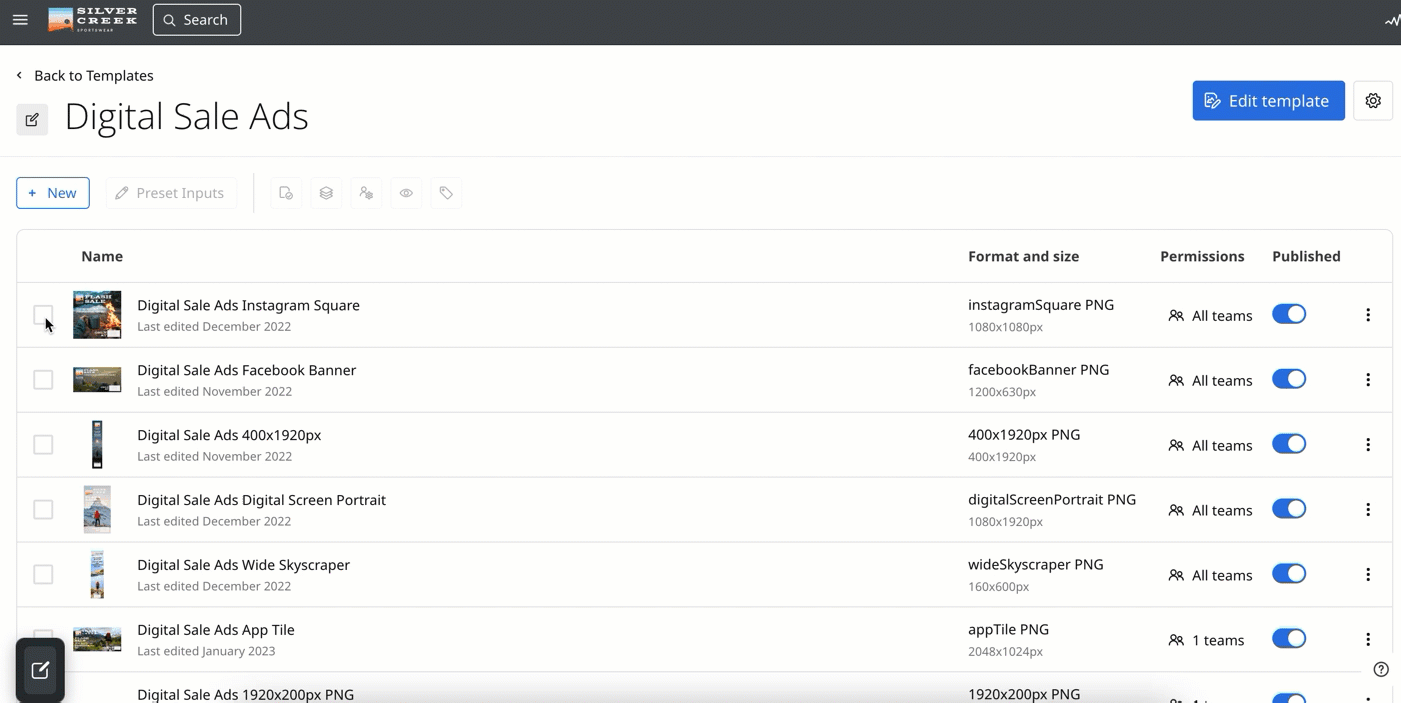Open Digital Sale Ads App Tile
The width and height of the screenshot is (1401, 703).
click(x=216, y=630)
